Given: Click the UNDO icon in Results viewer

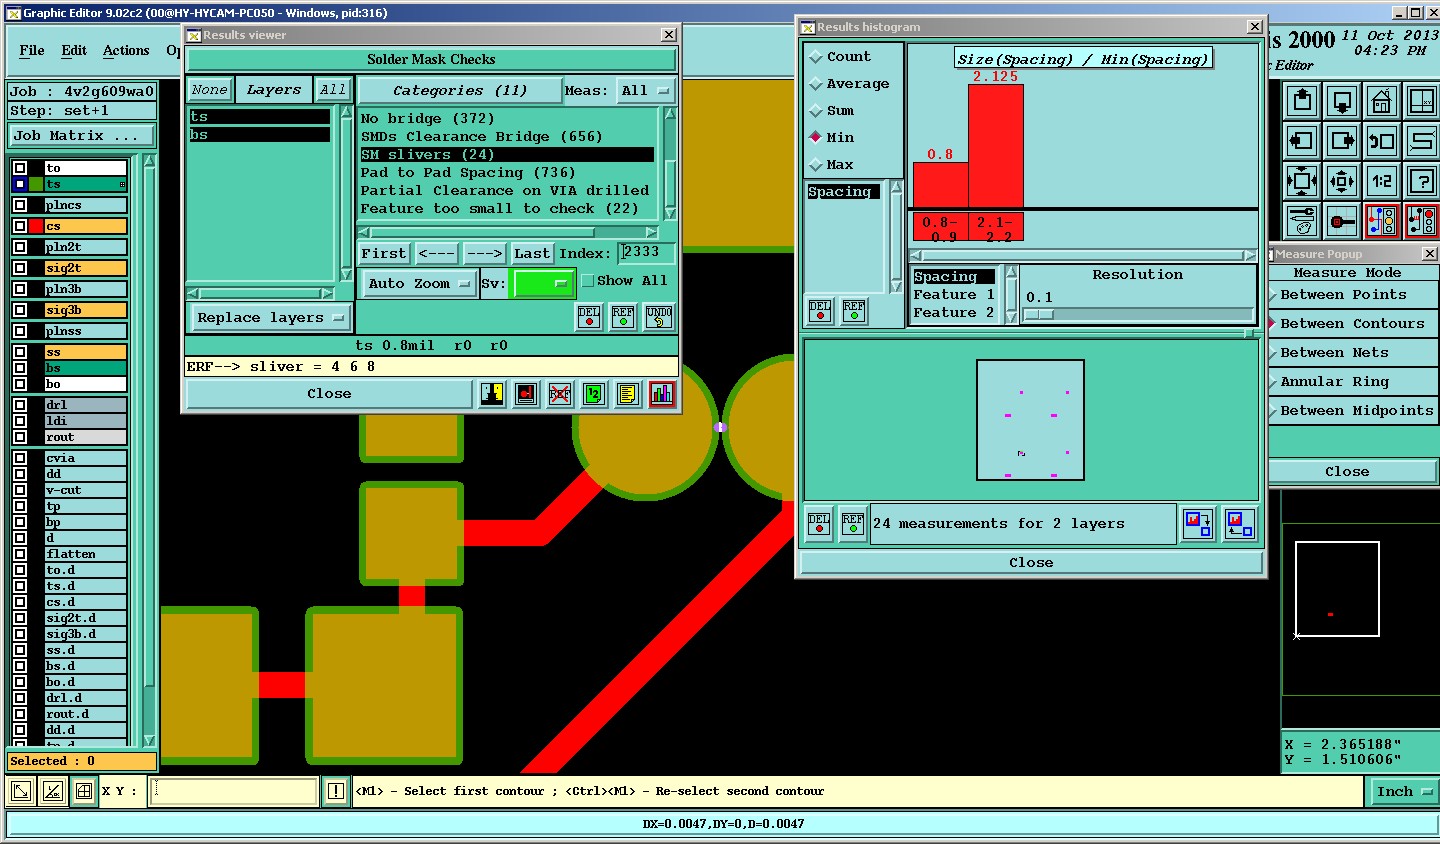Looking at the screenshot, I should [x=659, y=317].
